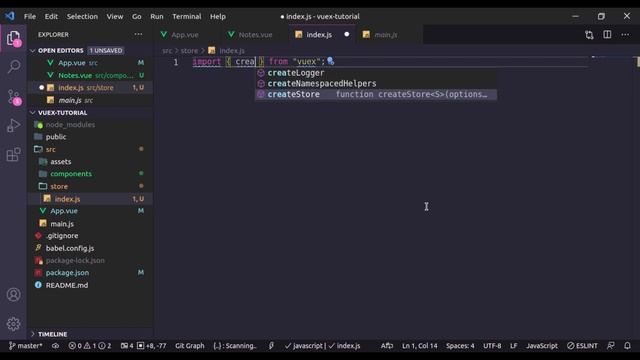Click the synchronize changes cloud icon
This screenshot has width=640, height=360.
pyautogui.click(x=56, y=346)
